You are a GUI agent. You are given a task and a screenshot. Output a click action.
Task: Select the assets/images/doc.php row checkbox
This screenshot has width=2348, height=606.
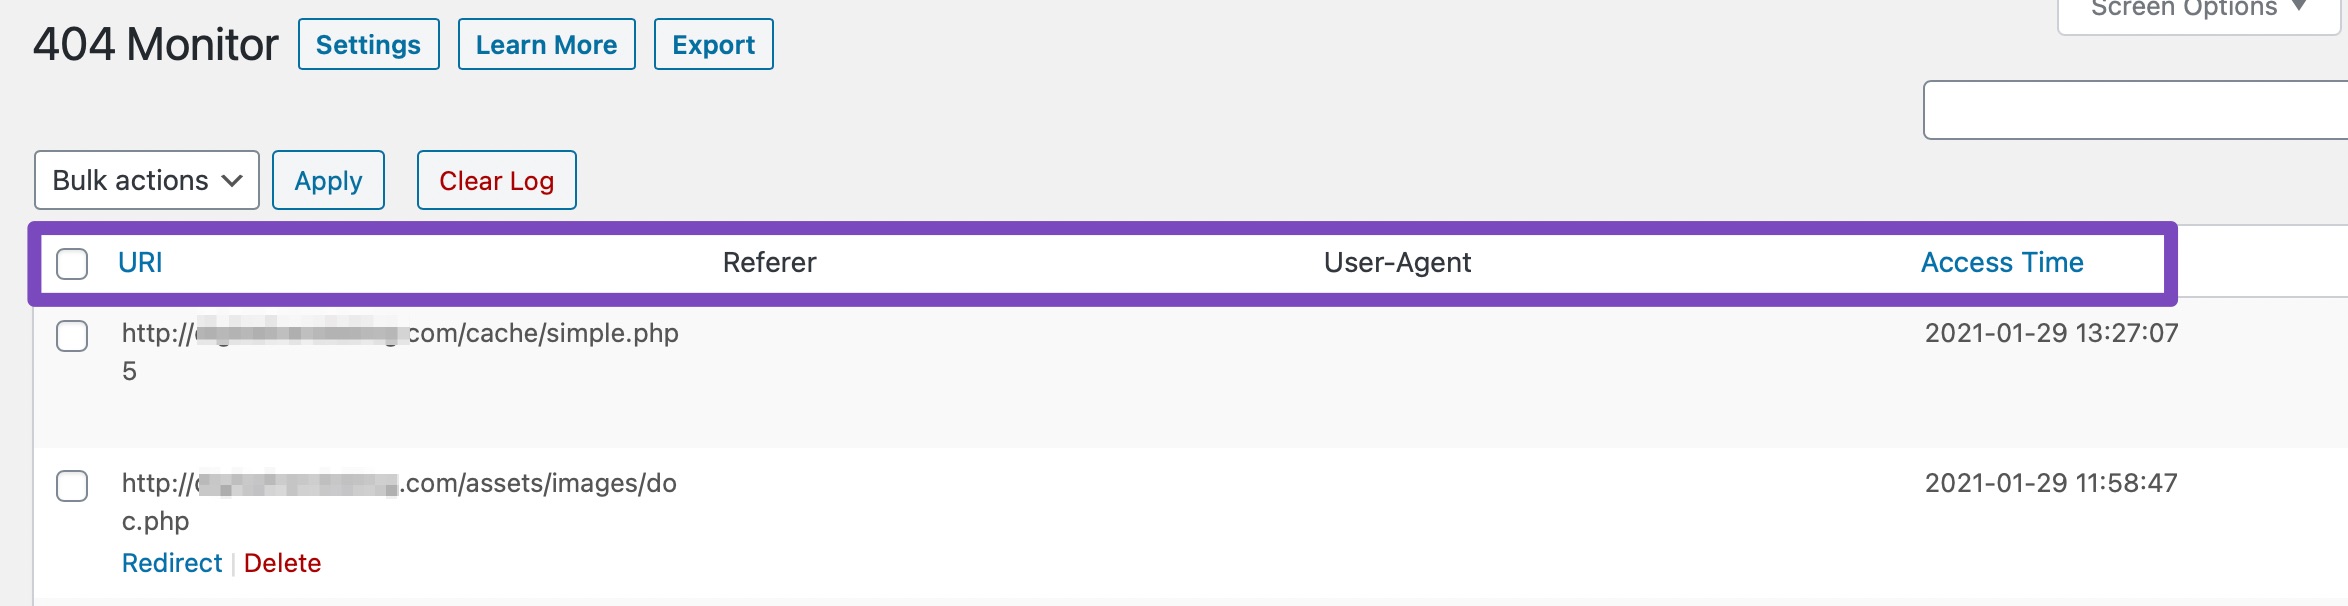[72, 486]
